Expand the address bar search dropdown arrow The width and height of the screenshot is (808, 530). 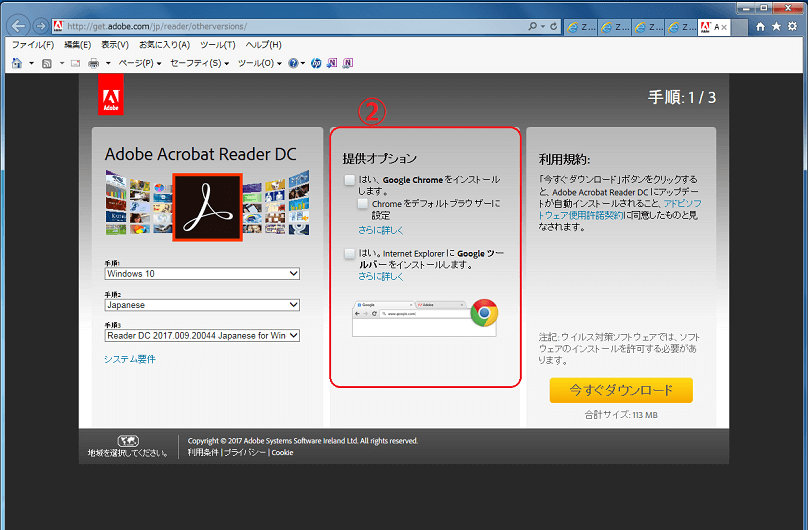click(x=543, y=26)
